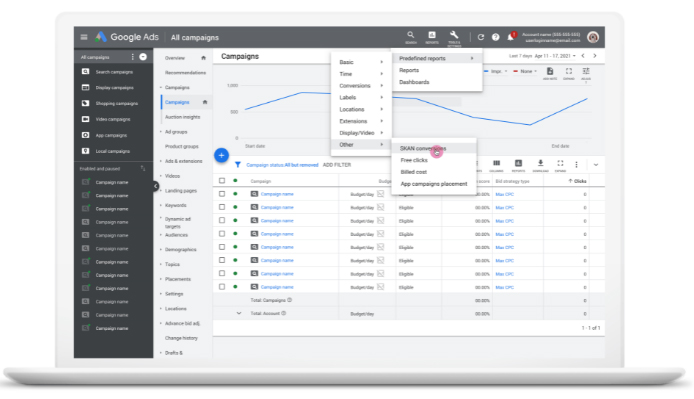Open the account avatar picture
Viewport: 694px width, 399px height.
pos(593,37)
